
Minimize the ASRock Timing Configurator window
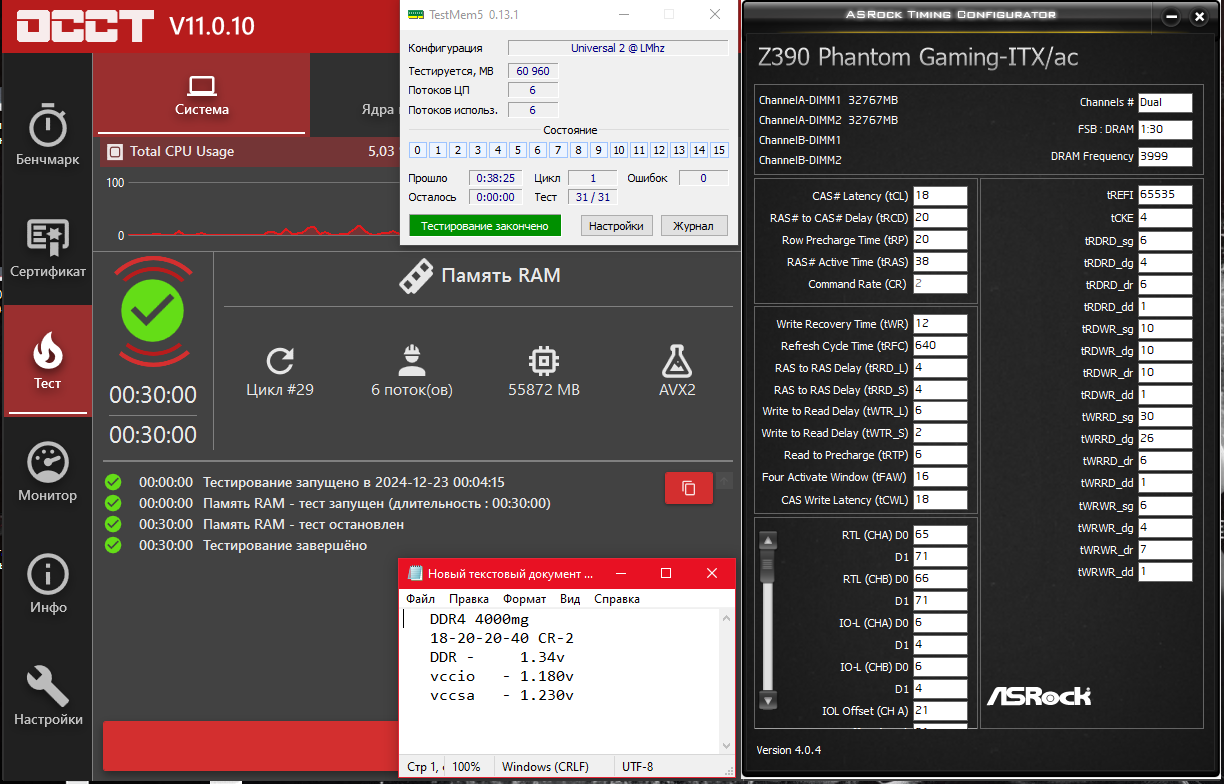[1171, 17]
